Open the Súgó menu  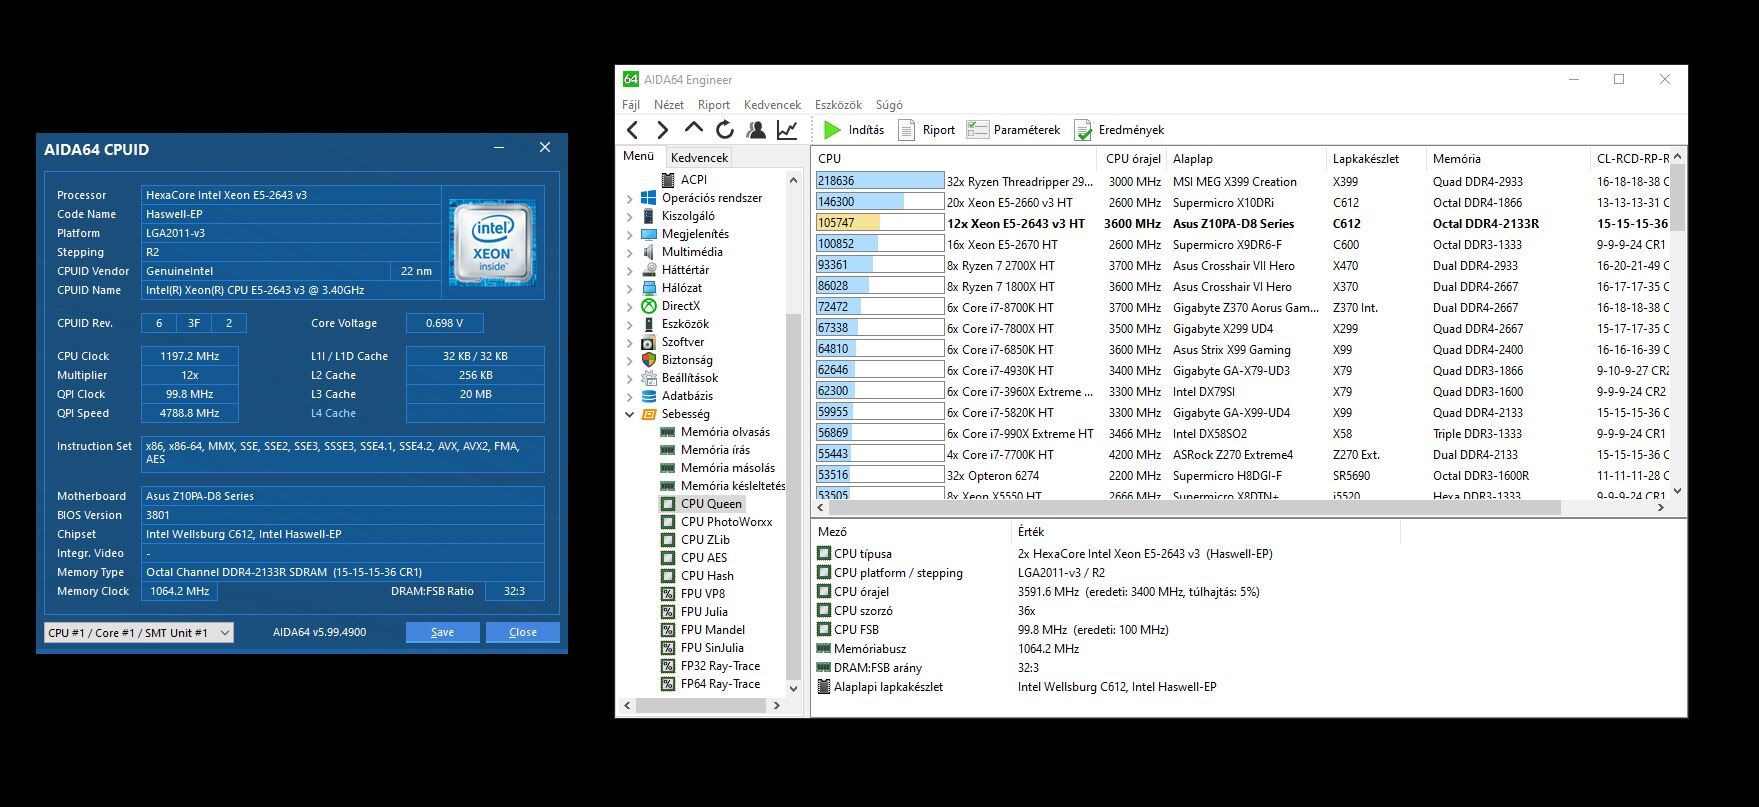pyautogui.click(x=889, y=105)
